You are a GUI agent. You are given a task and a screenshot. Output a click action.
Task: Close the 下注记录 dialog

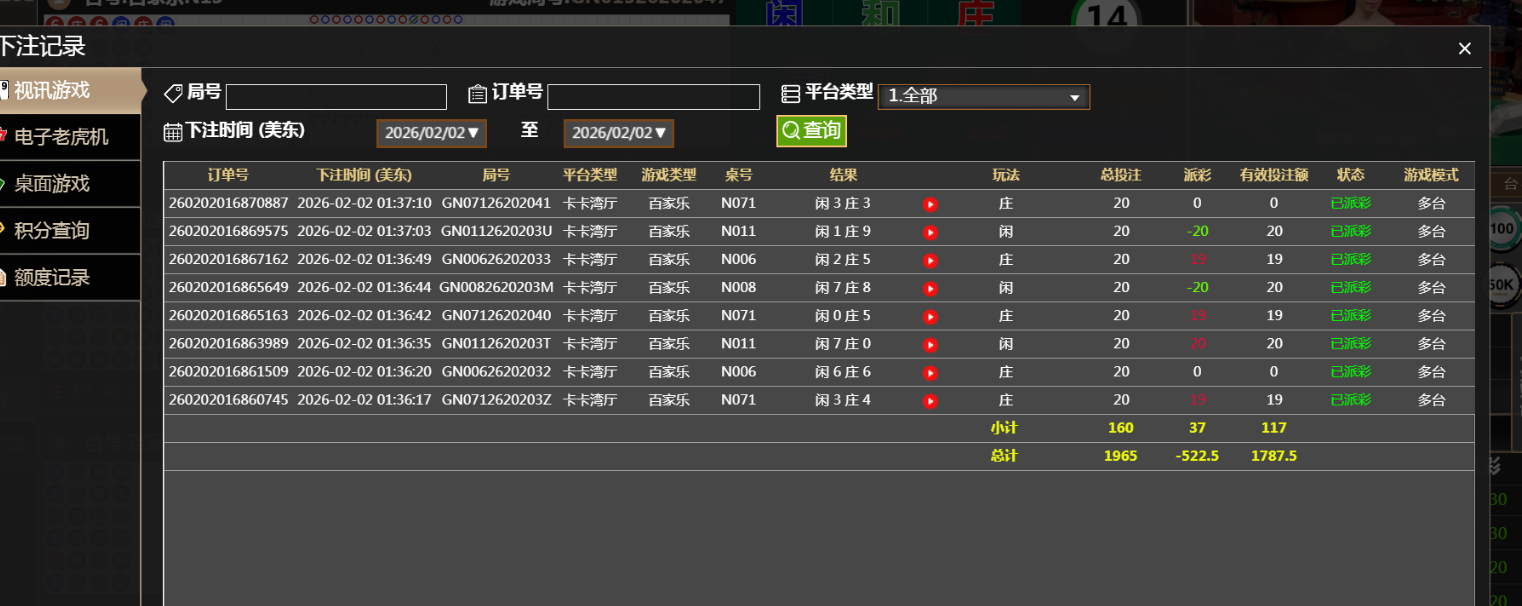tap(1464, 49)
